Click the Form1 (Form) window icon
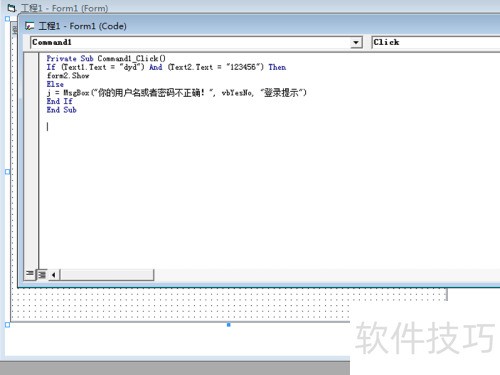 coord(11,8)
